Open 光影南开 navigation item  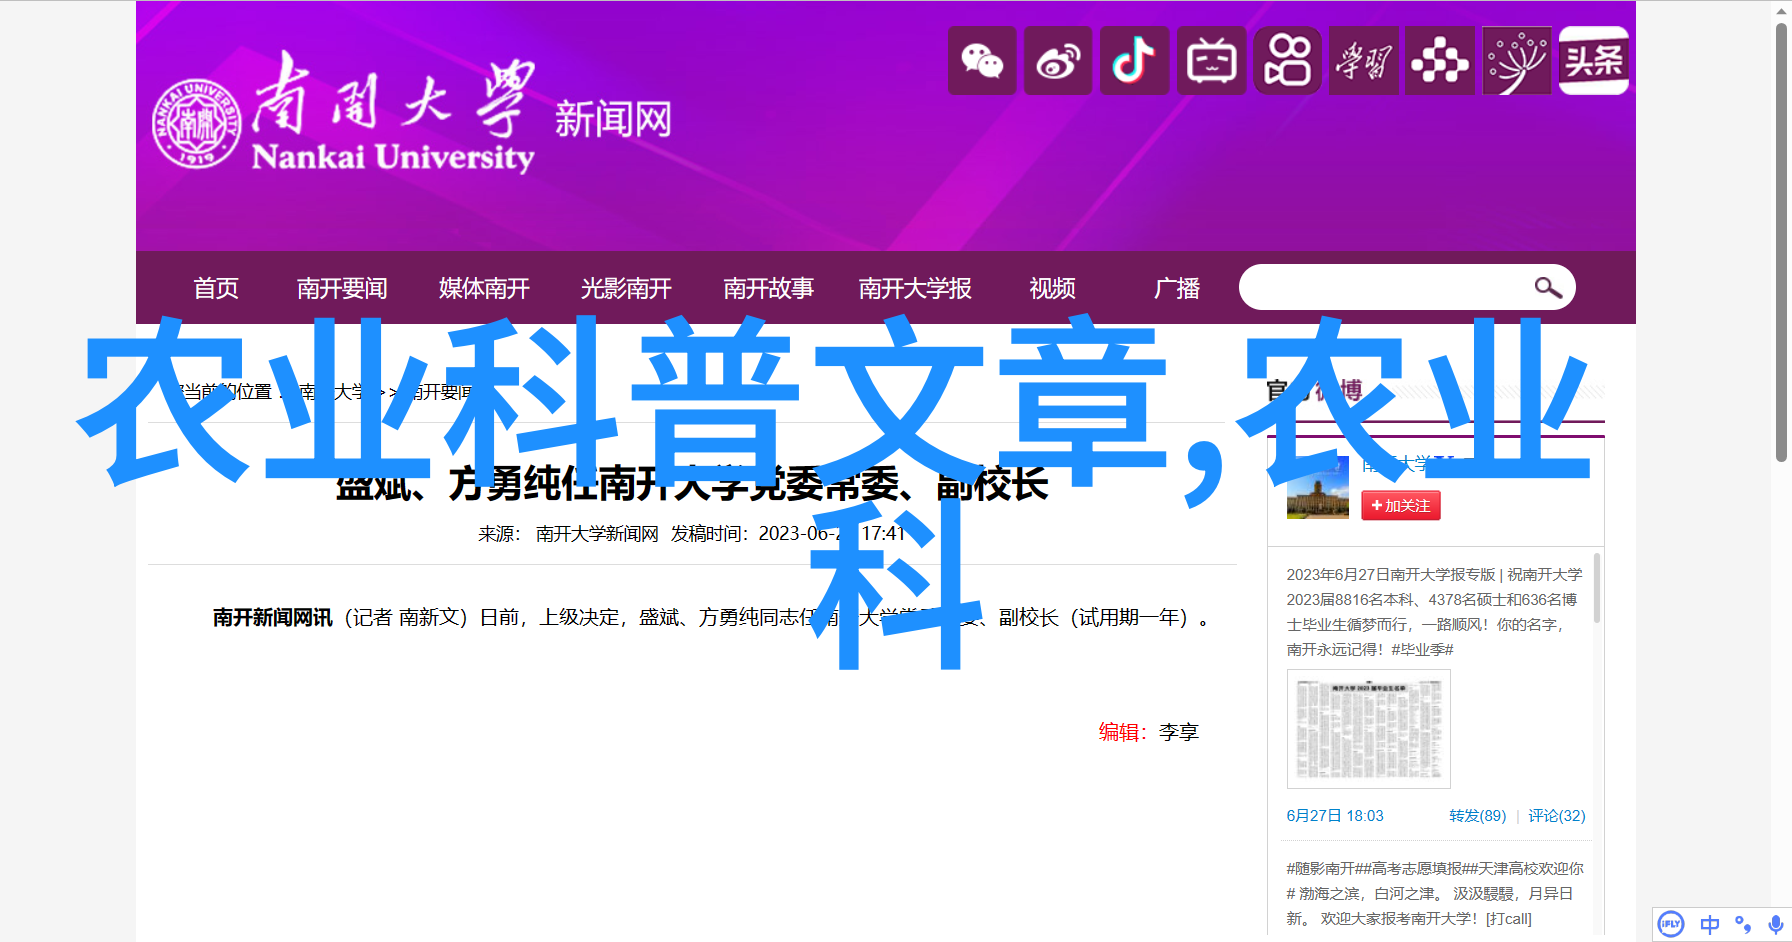pos(626,289)
